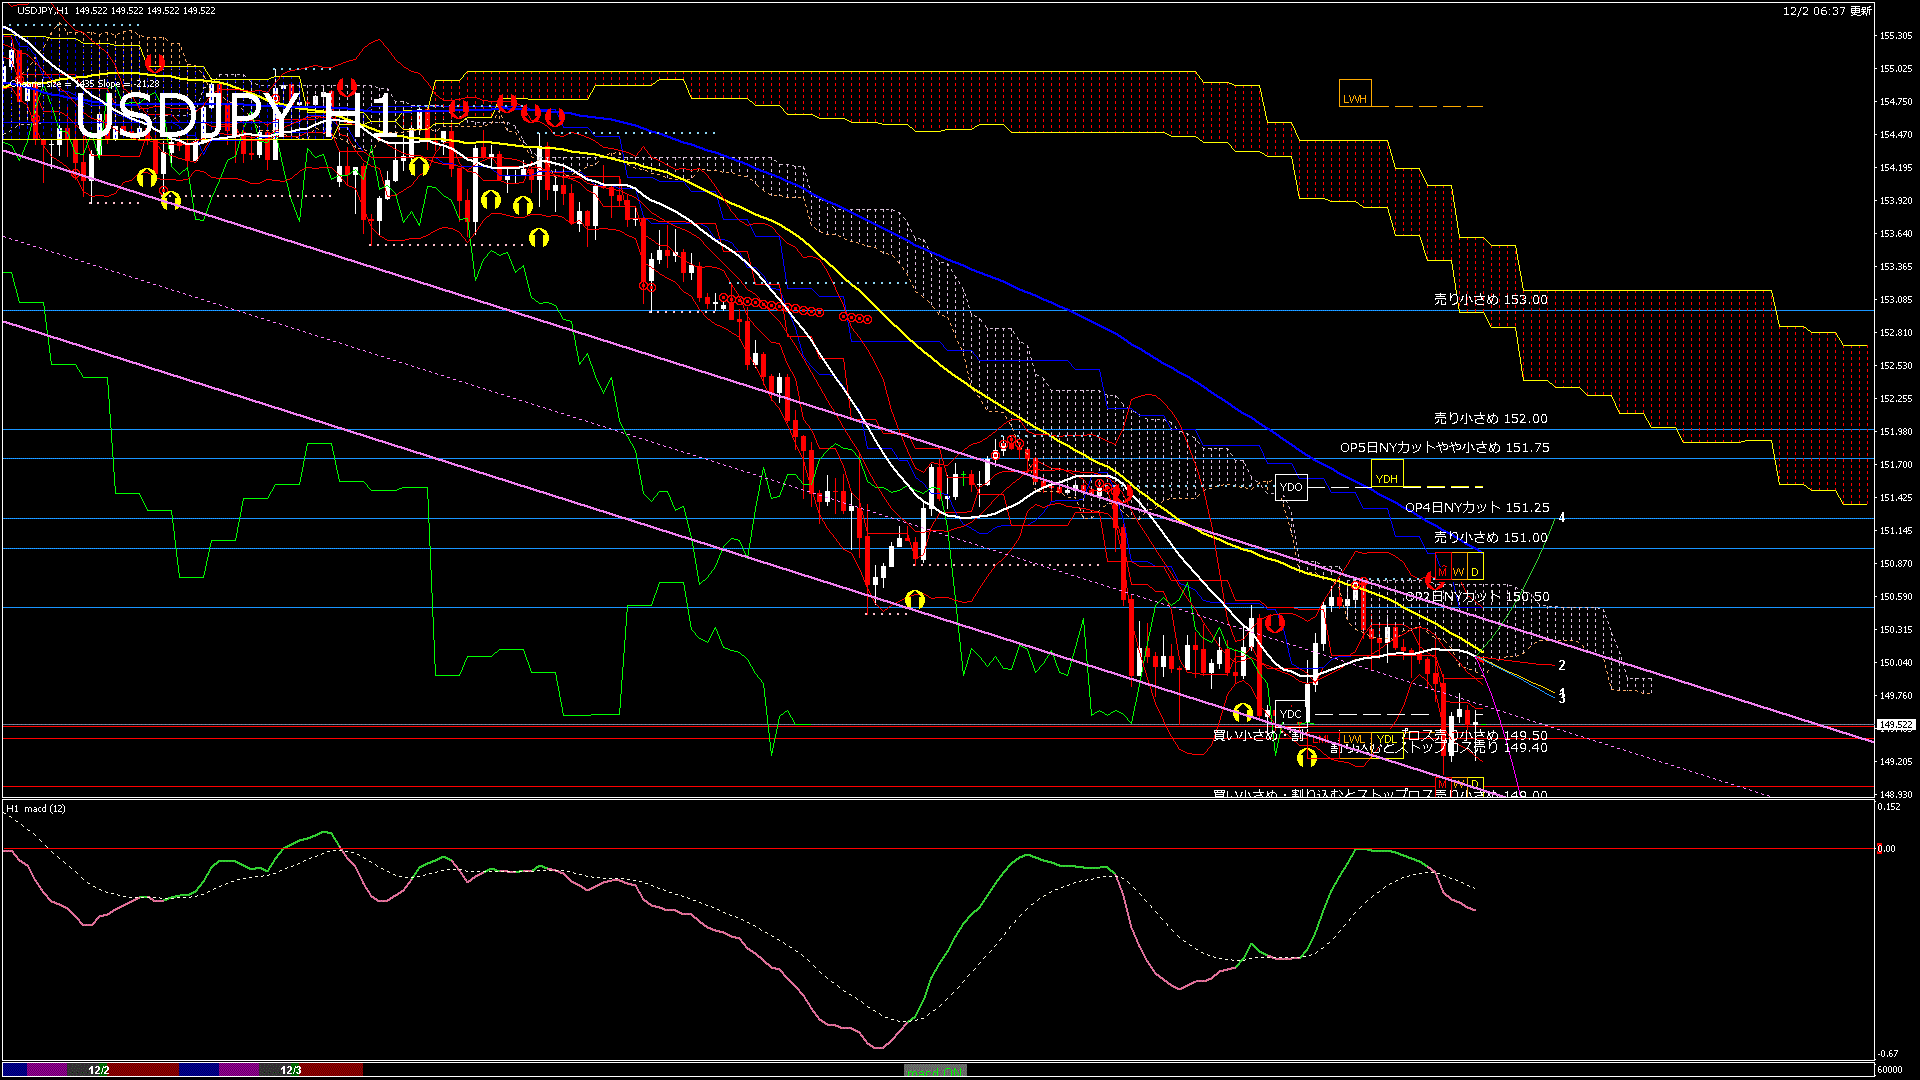Click the 60000 value at bottom right
Image resolution: width=1920 pixels, height=1080 pixels.
[1890, 1070]
